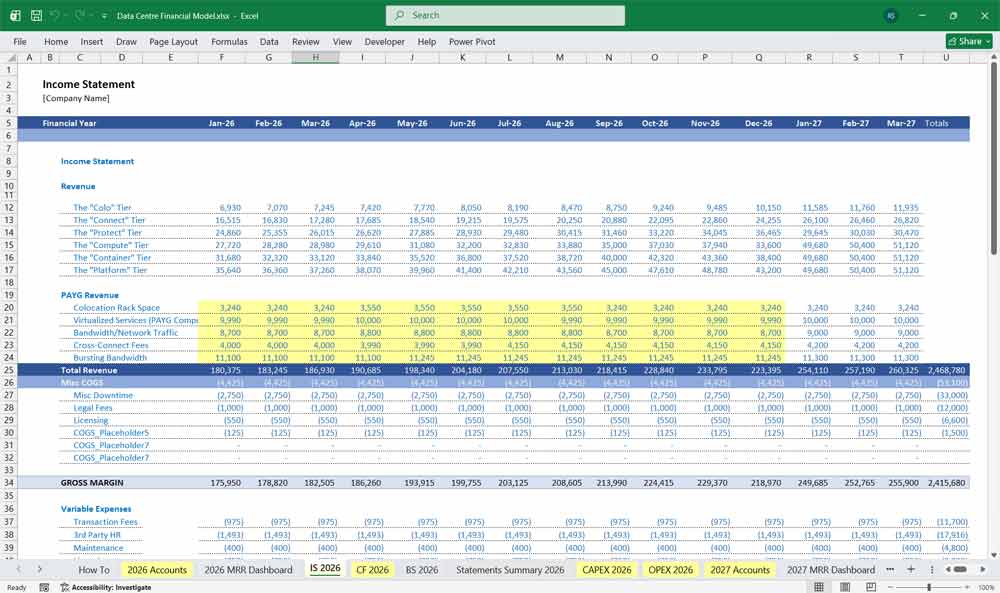Adjust zoom using the zoom slider
The height and width of the screenshot is (593, 1000).
930,585
